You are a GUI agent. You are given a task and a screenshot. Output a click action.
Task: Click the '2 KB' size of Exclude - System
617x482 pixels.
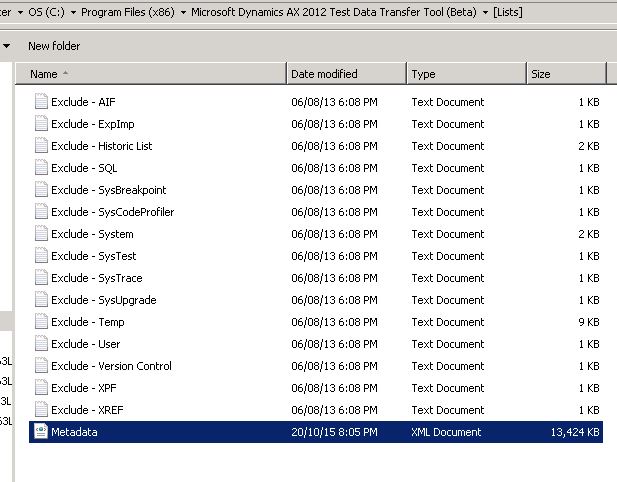click(x=589, y=234)
